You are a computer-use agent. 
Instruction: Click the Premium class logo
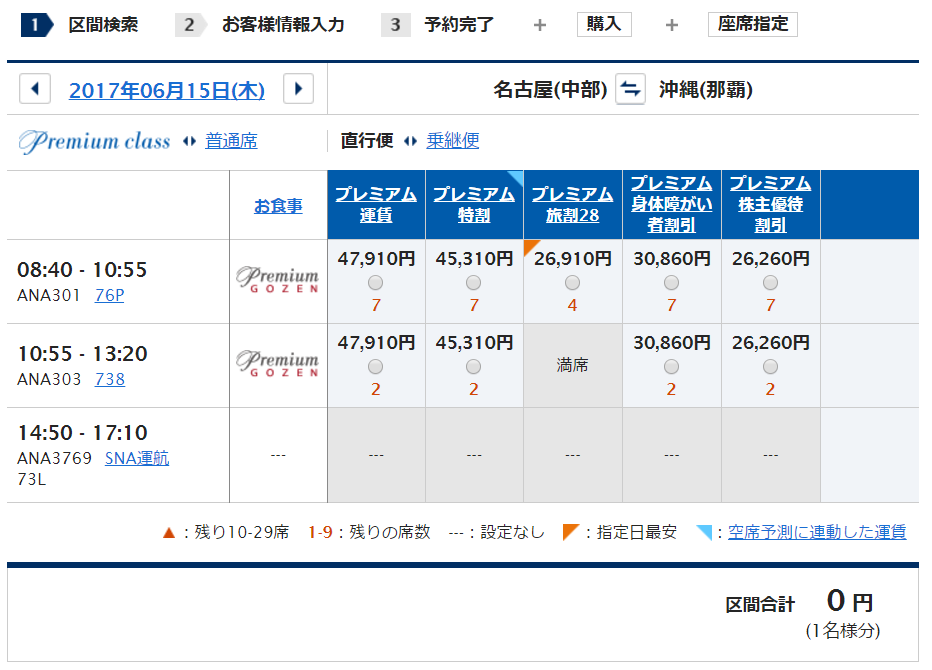95,141
